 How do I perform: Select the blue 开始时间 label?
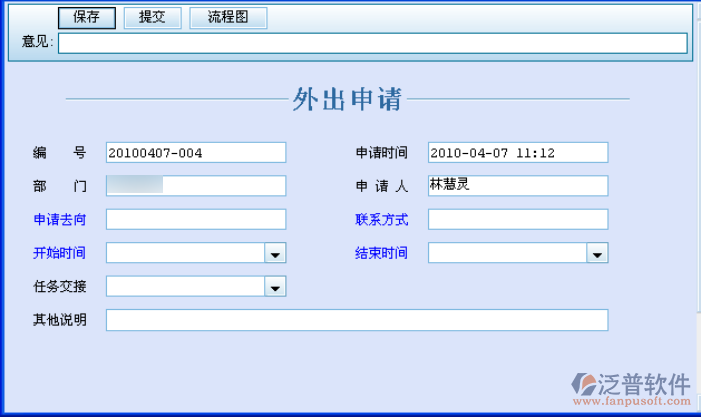[60, 254]
